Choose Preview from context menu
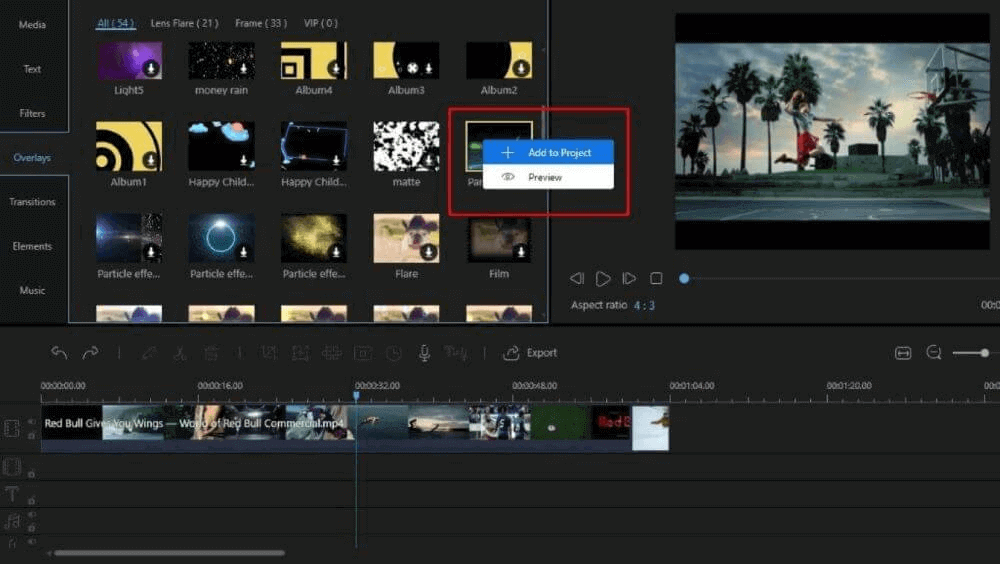The height and width of the screenshot is (564, 1000). [545, 177]
